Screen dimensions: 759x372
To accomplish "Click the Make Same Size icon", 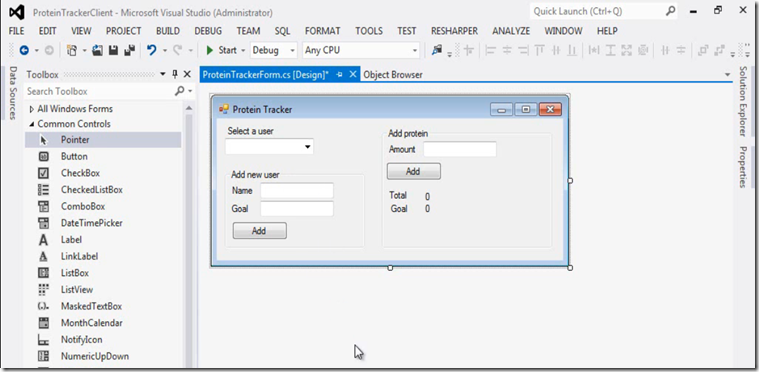I will [x=626, y=50].
